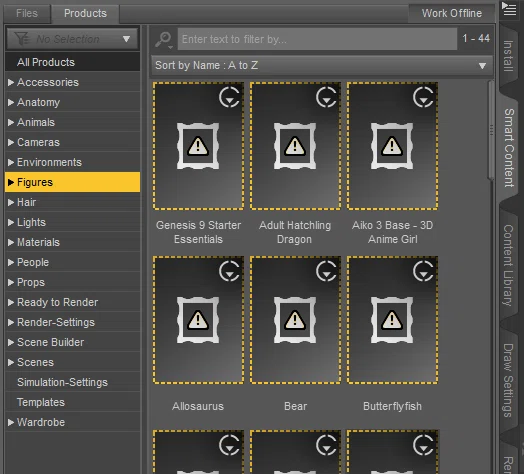Select Render-Settings category
Viewport: 524px width, 474px height.
click(x=73, y=323)
